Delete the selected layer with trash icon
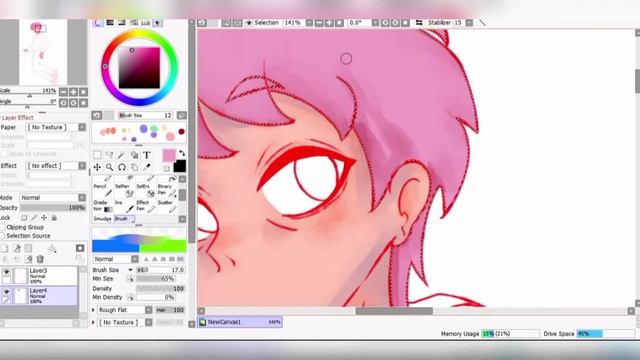640x360 pixels. [x=40, y=259]
